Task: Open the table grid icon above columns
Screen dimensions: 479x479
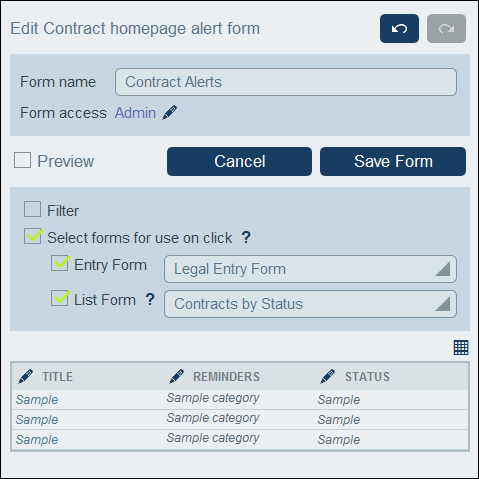Action: (461, 348)
